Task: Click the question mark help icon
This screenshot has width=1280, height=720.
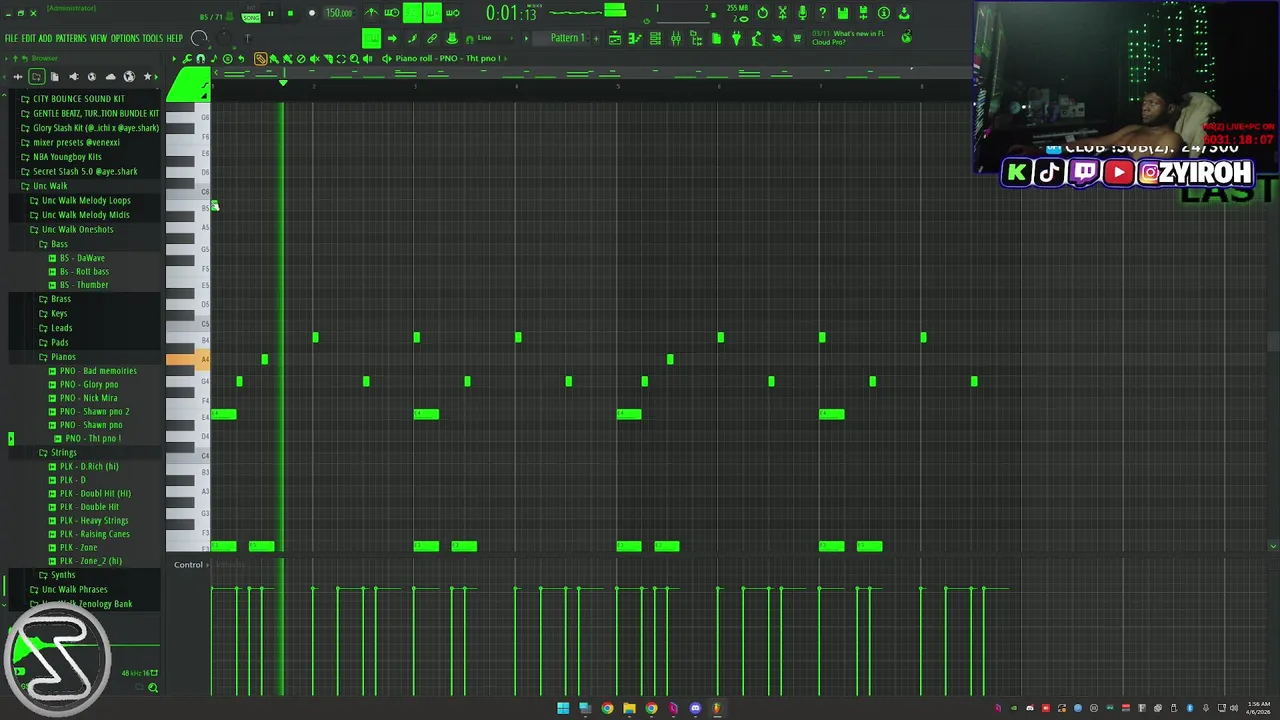Action: (822, 13)
